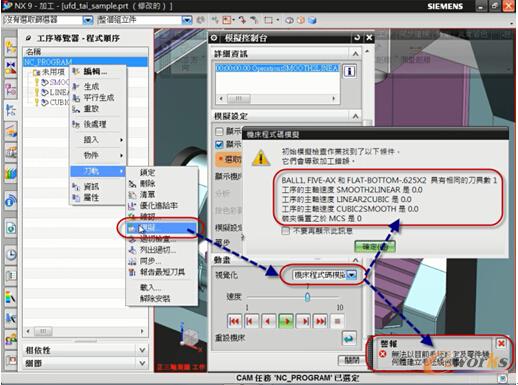This screenshot has width=518, height=385.
Task: Click the web browser icon in left sidebar
Action: [11, 228]
